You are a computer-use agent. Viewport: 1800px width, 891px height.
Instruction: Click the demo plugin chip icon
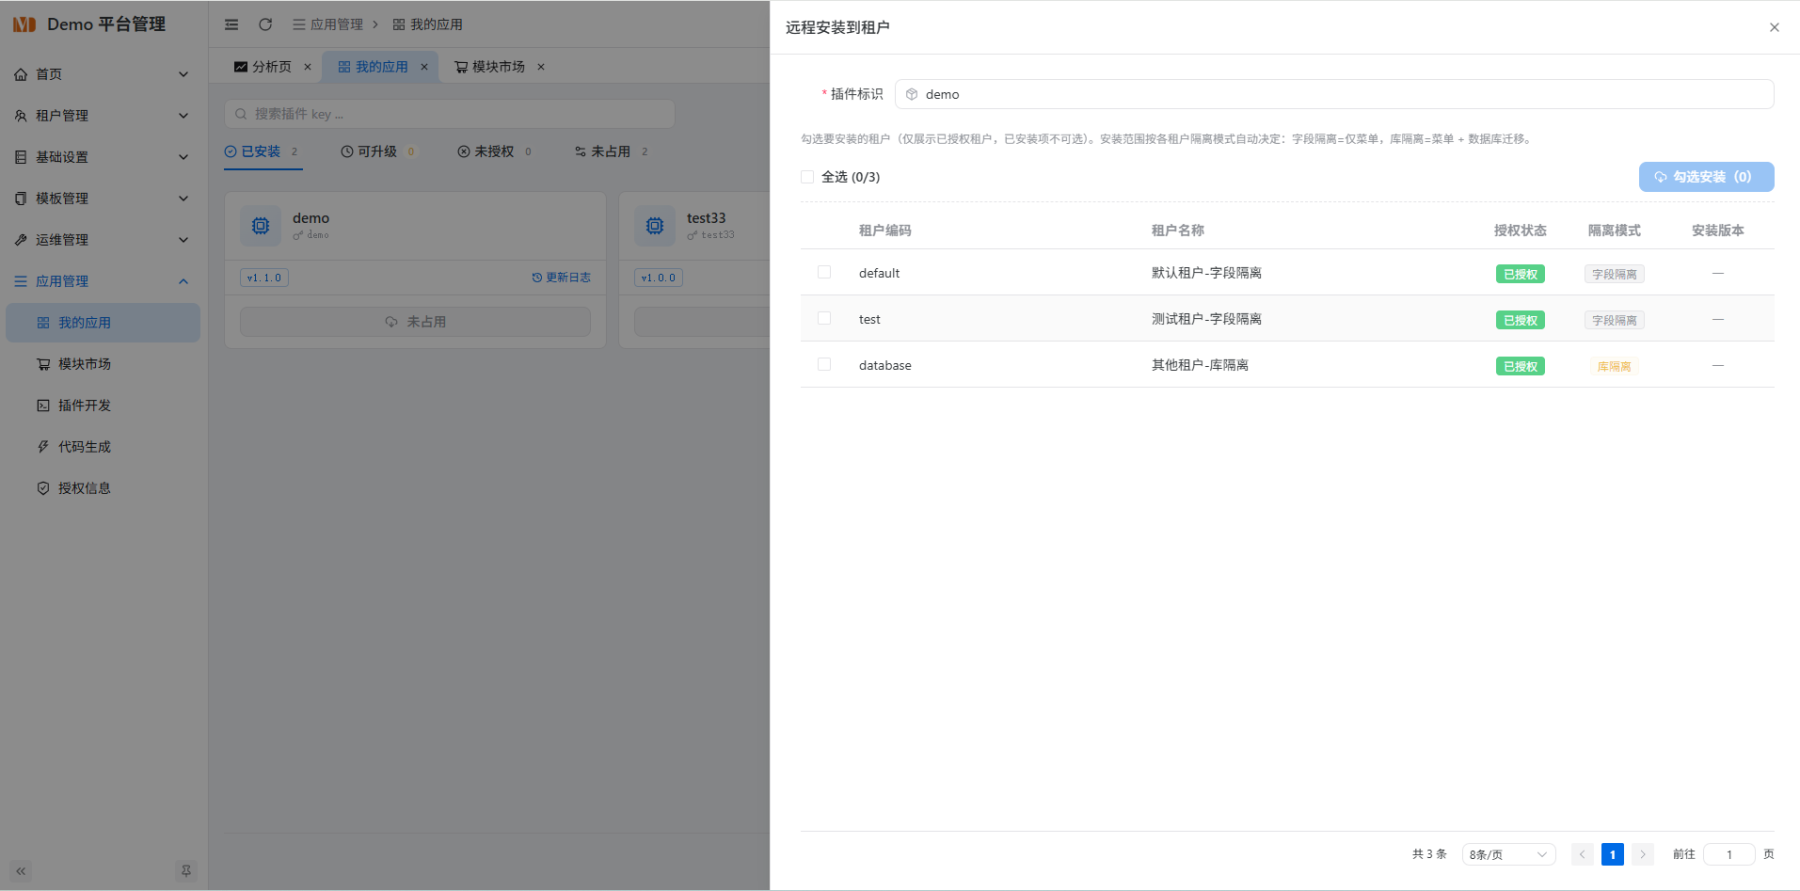tap(260, 226)
